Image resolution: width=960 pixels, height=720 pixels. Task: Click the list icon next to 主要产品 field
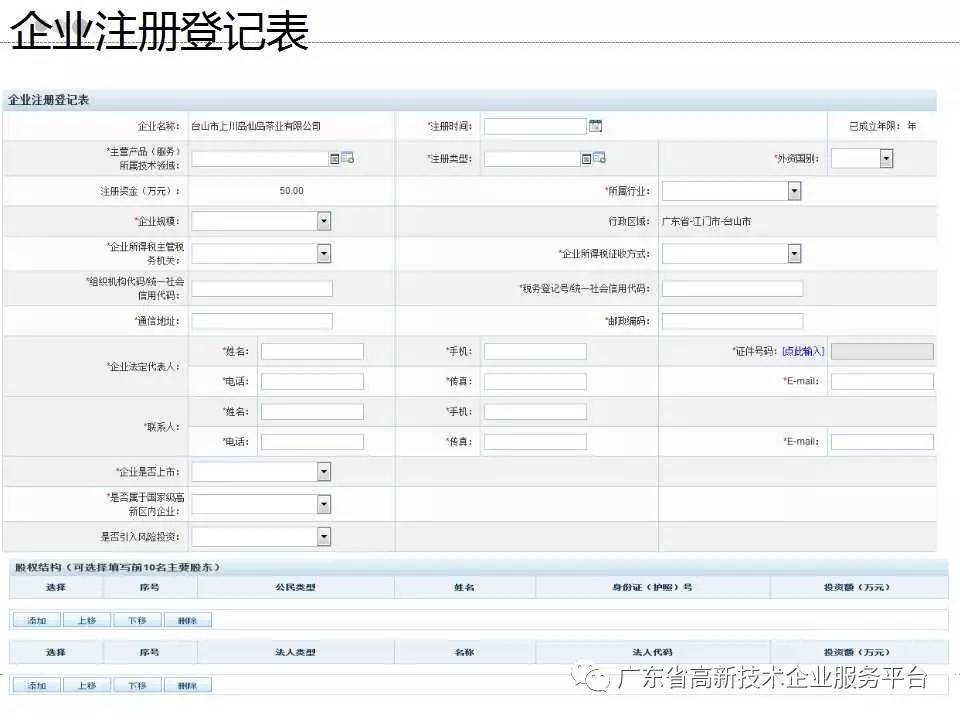point(335,158)
